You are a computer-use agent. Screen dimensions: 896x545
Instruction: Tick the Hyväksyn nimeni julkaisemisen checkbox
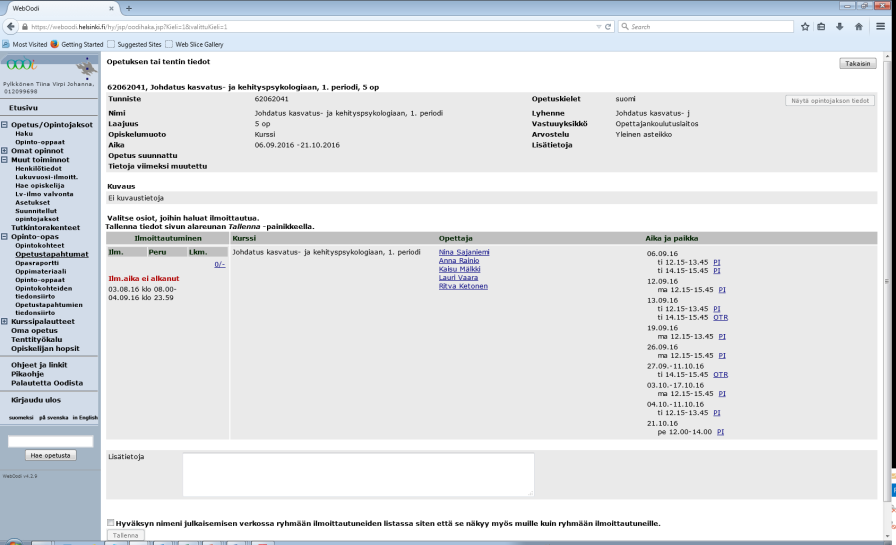[x=110, y=523]
